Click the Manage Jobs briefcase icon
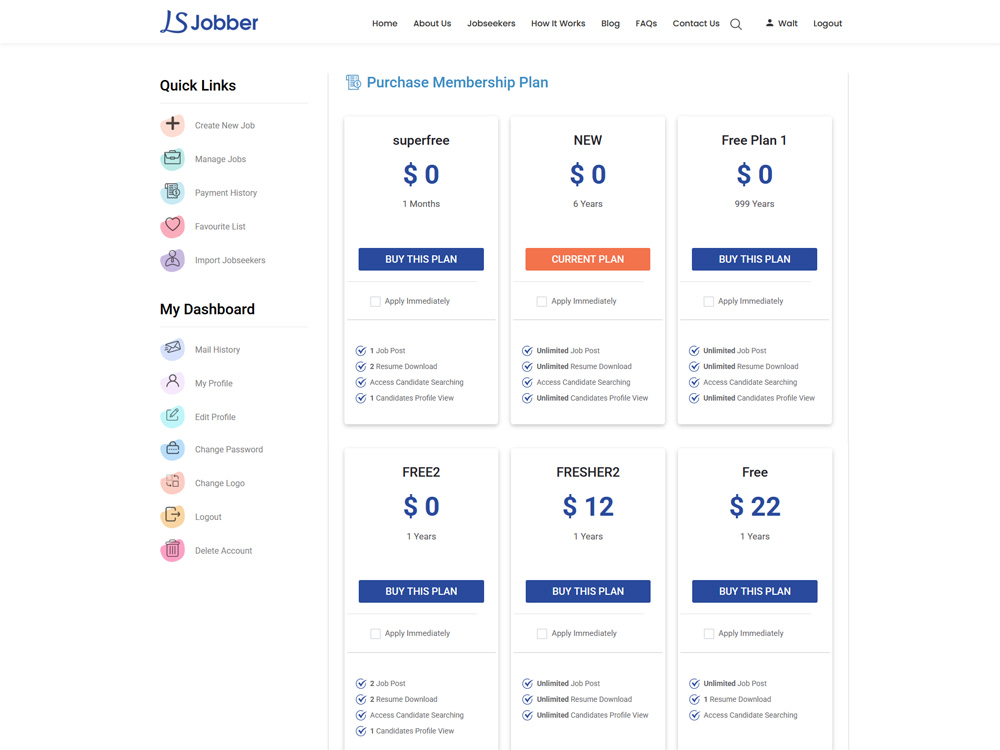1000x750 pixels. 172,158
